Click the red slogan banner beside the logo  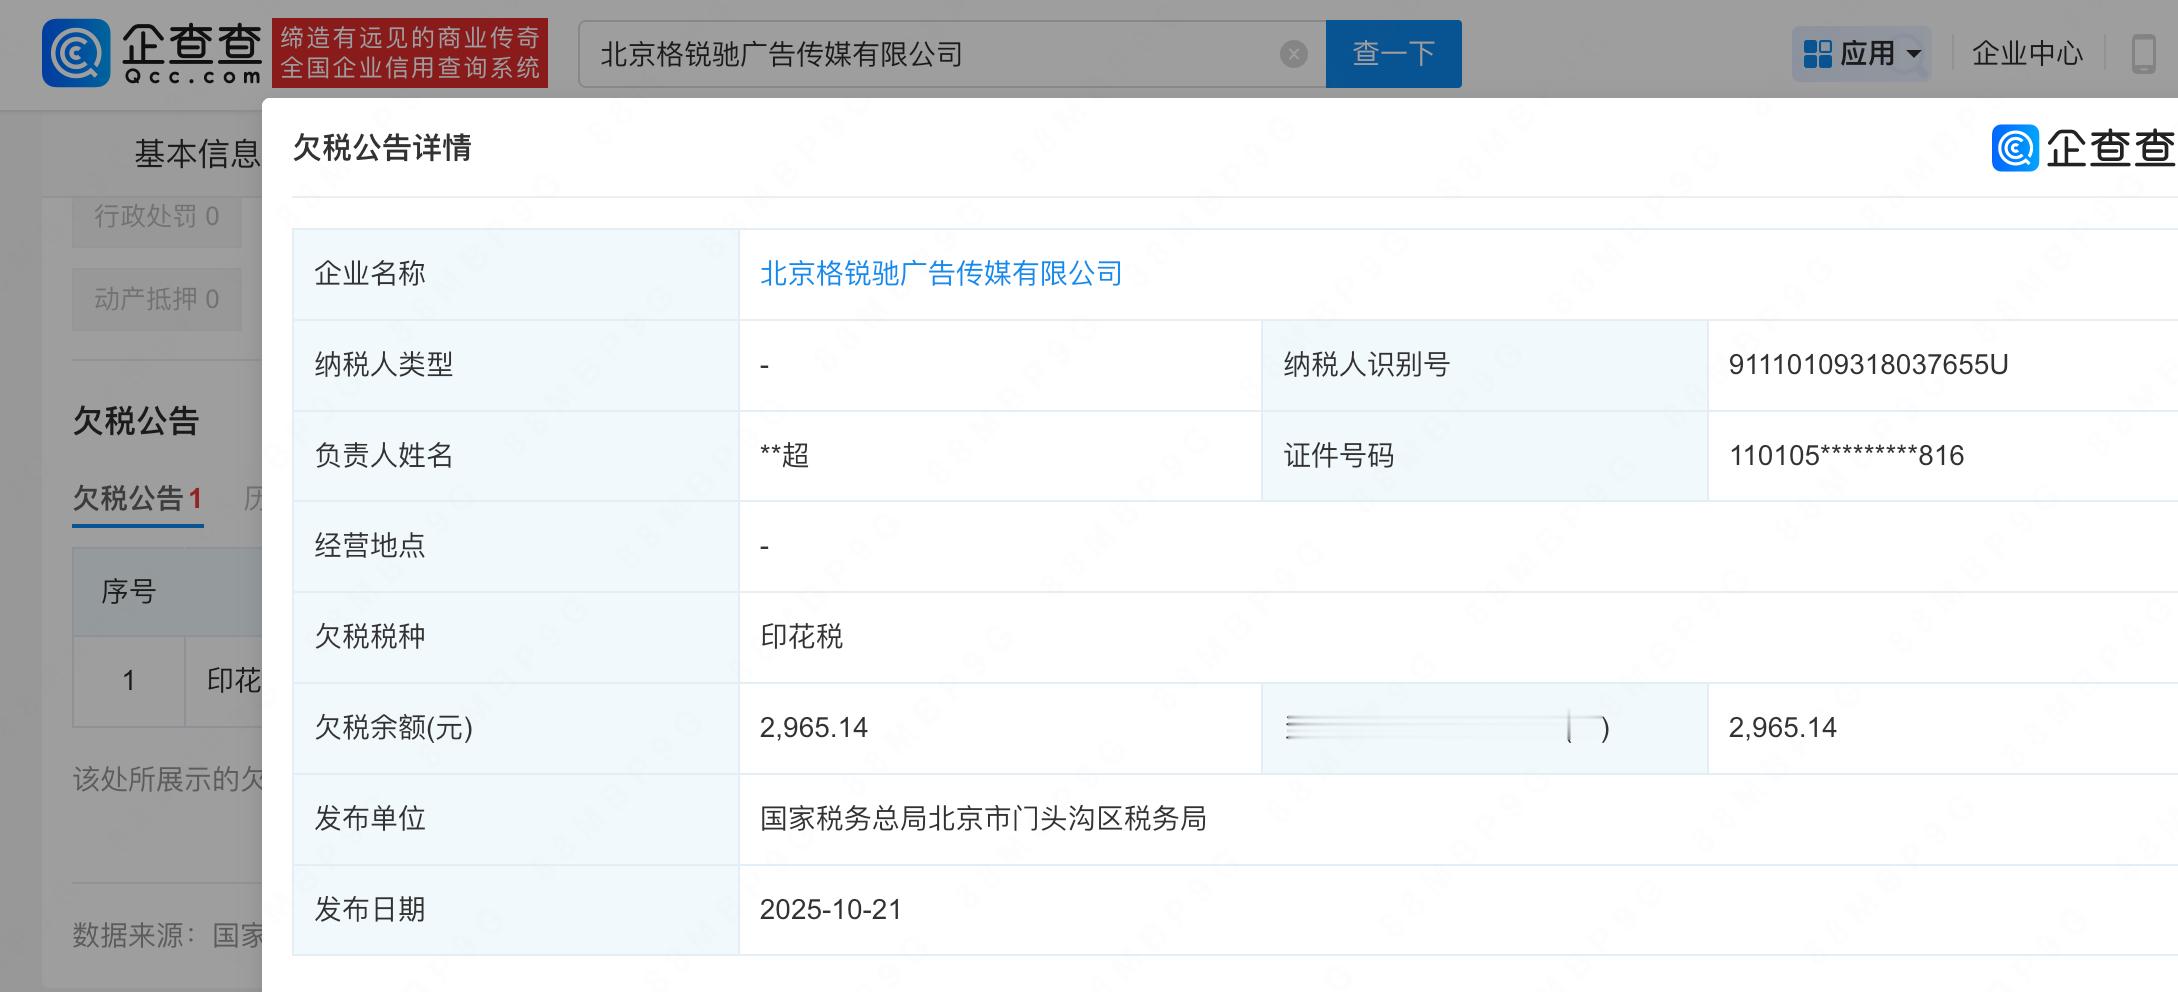(410, 53)
